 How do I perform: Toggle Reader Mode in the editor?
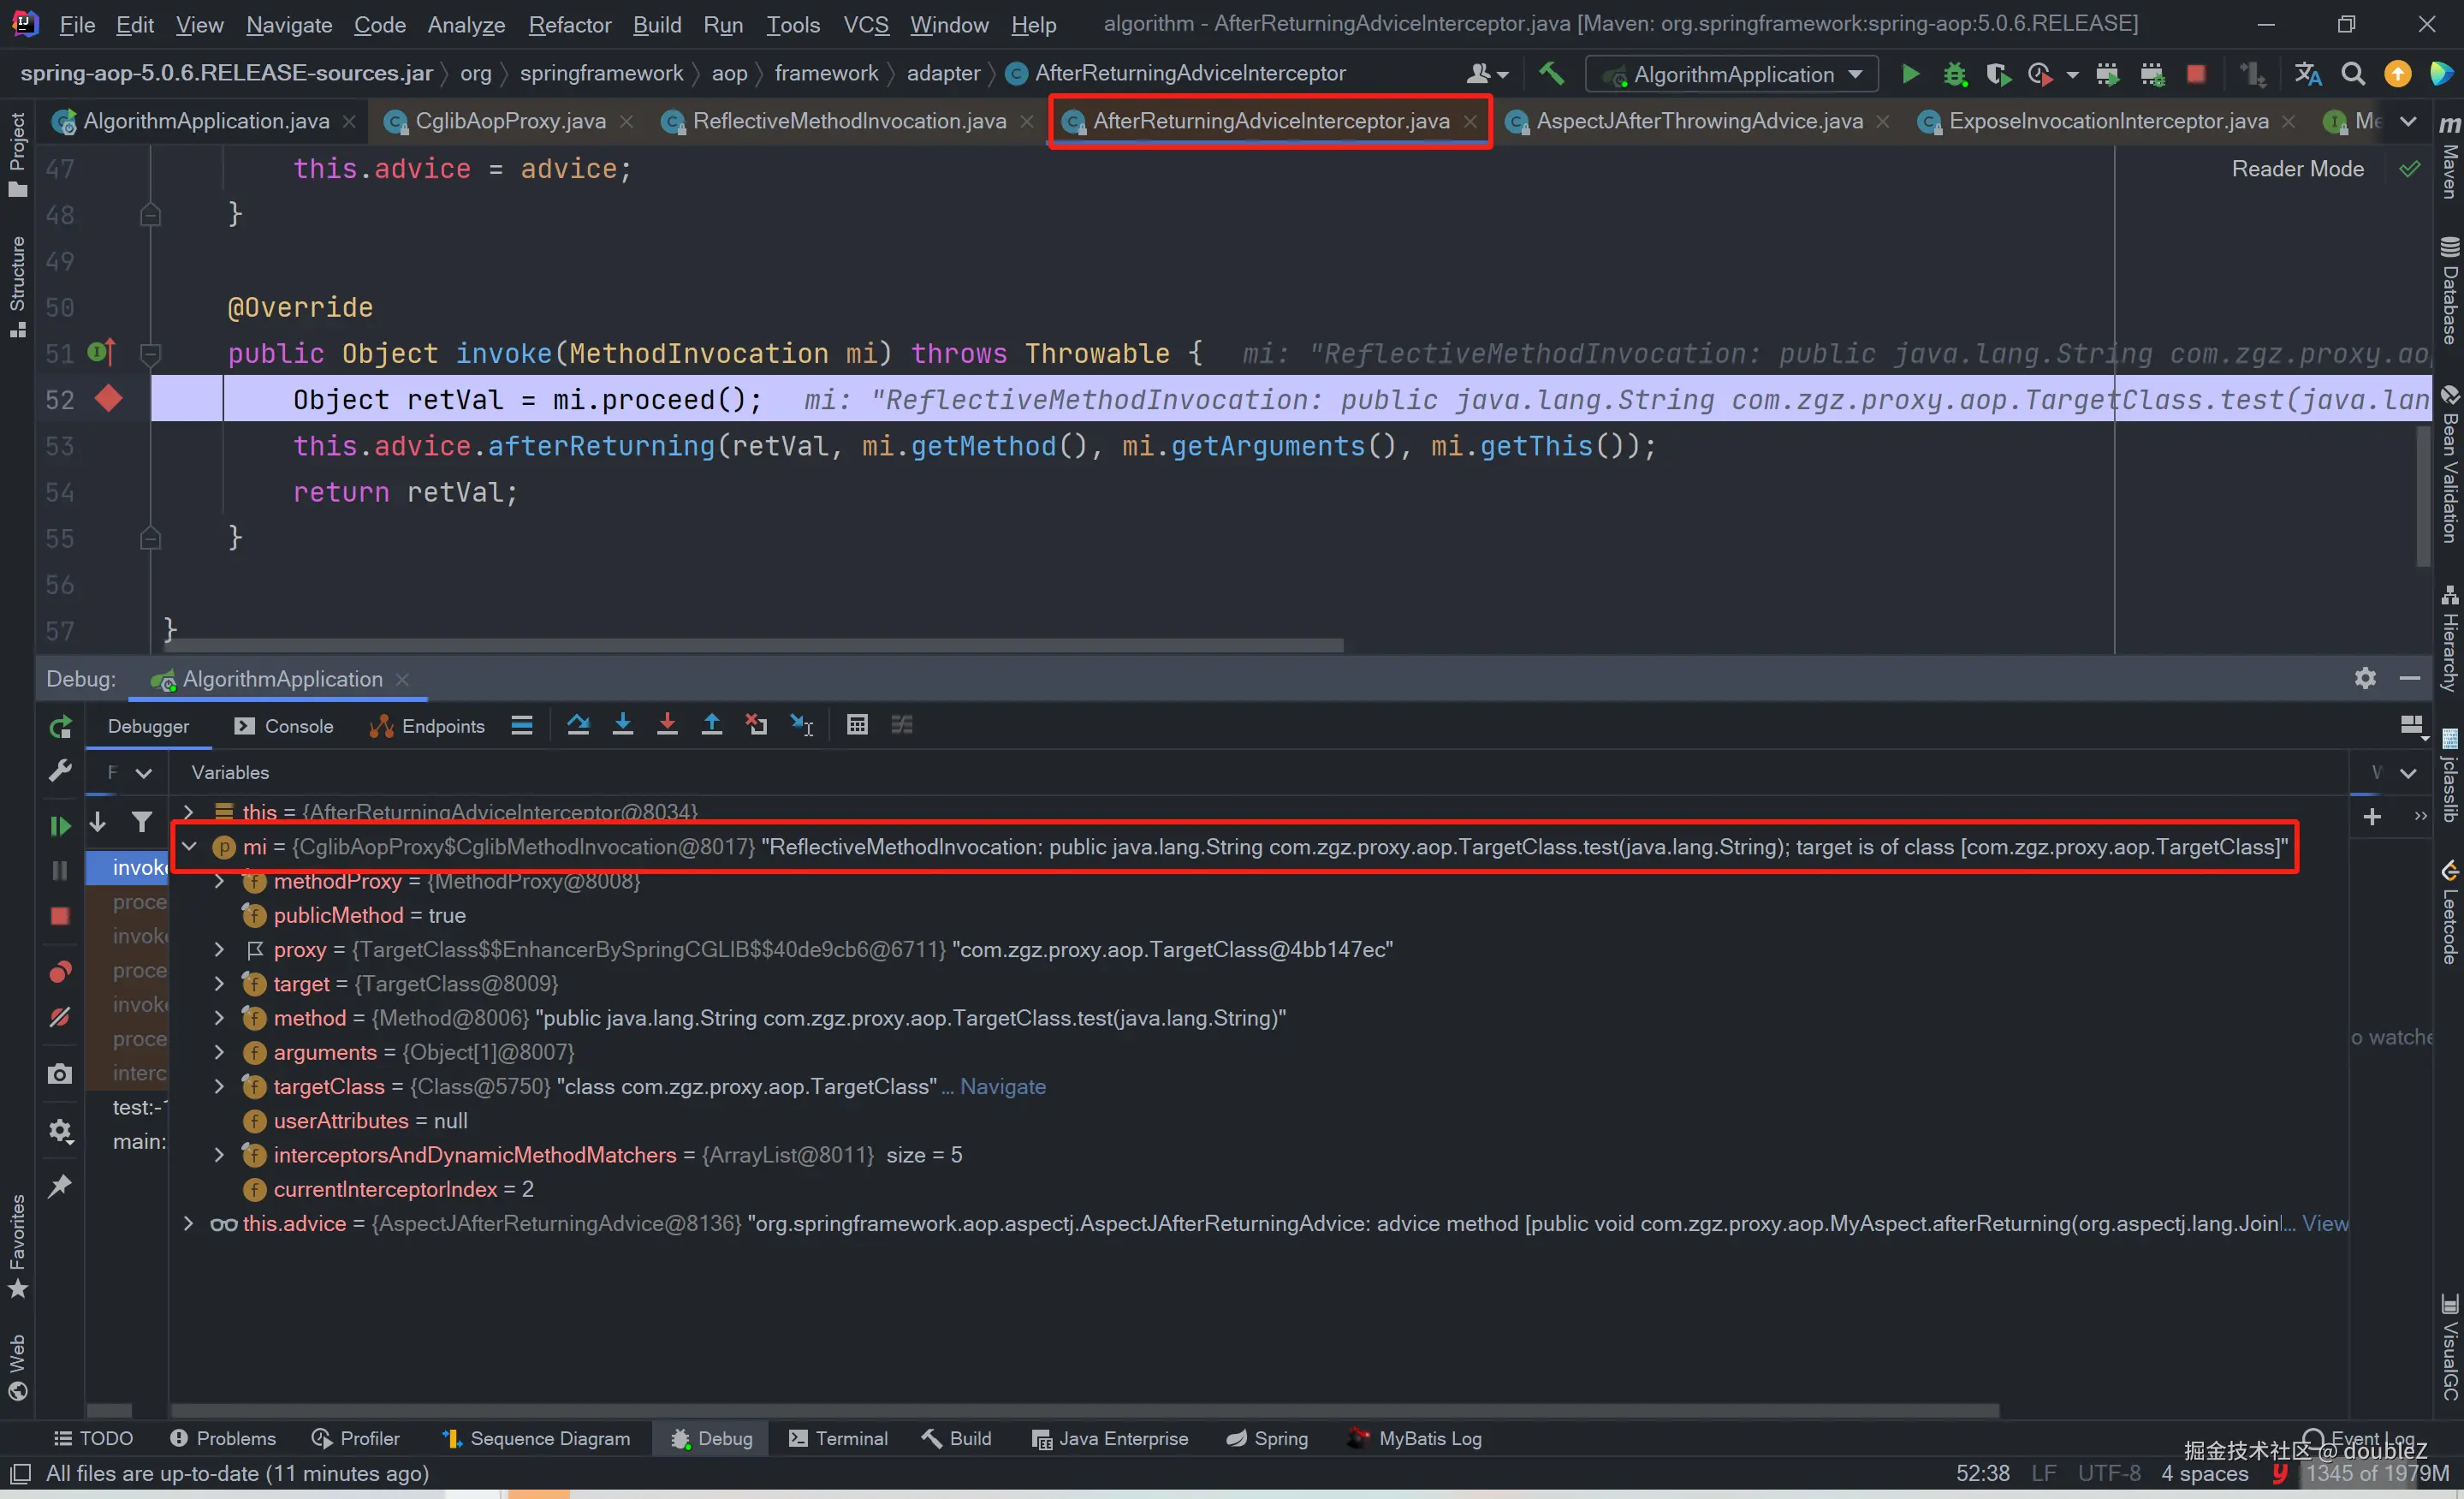point(2297,169)
